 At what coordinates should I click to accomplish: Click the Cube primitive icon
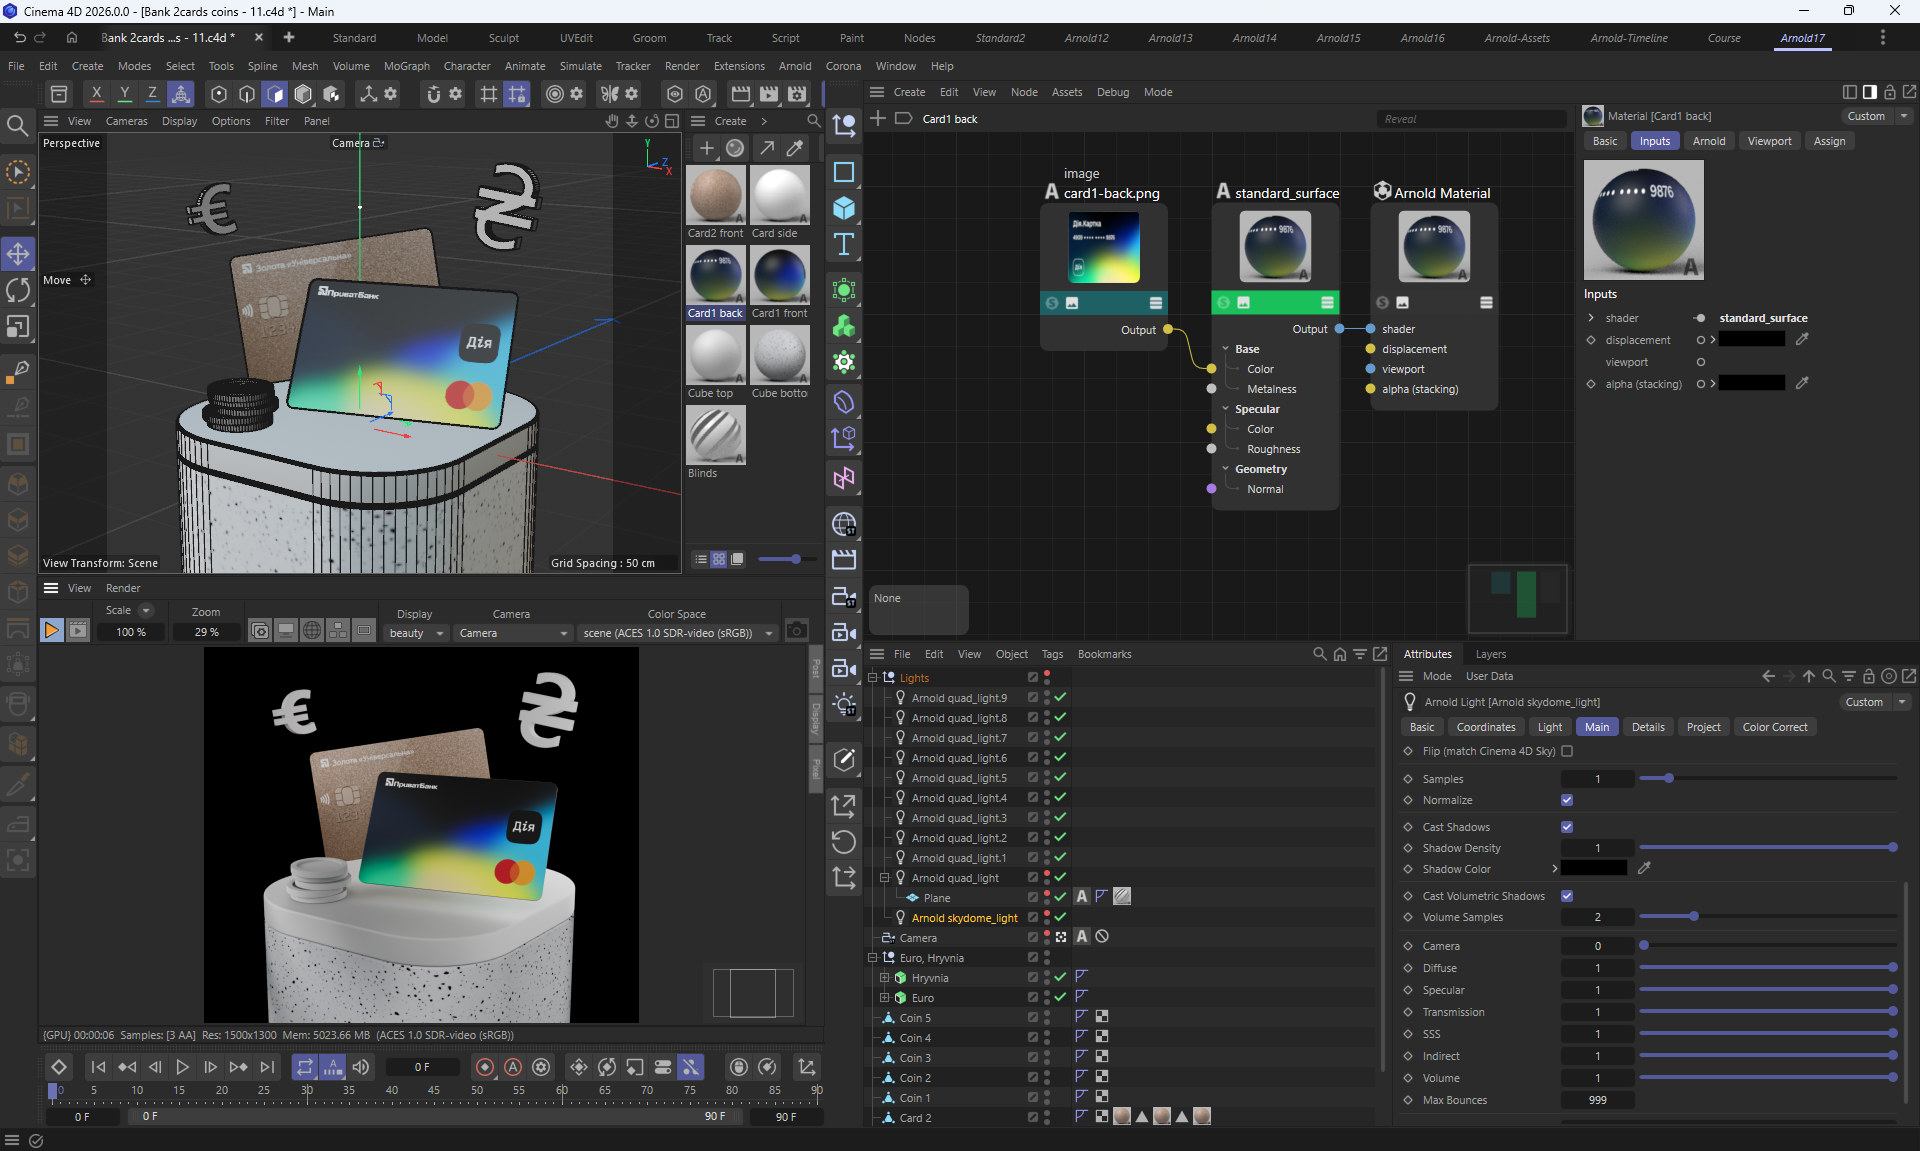click(x=844, y=208)
